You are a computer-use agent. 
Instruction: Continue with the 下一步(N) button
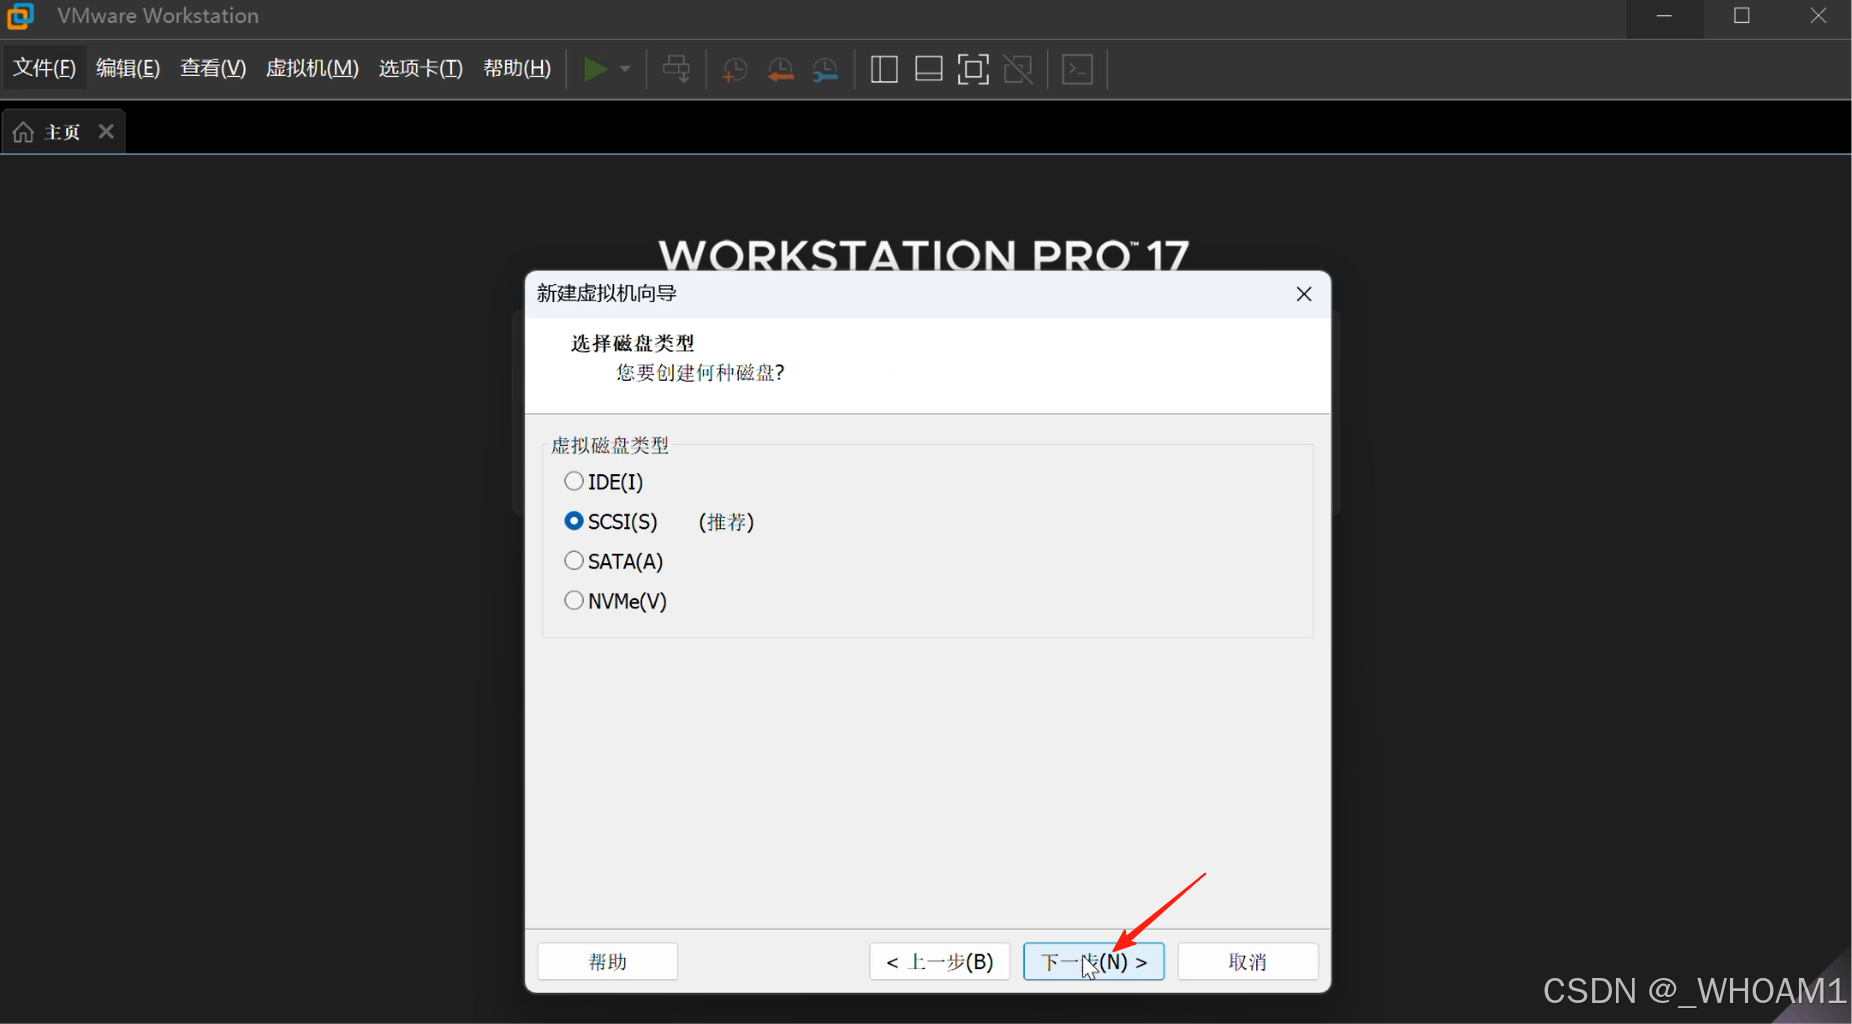pos(1094,962)
